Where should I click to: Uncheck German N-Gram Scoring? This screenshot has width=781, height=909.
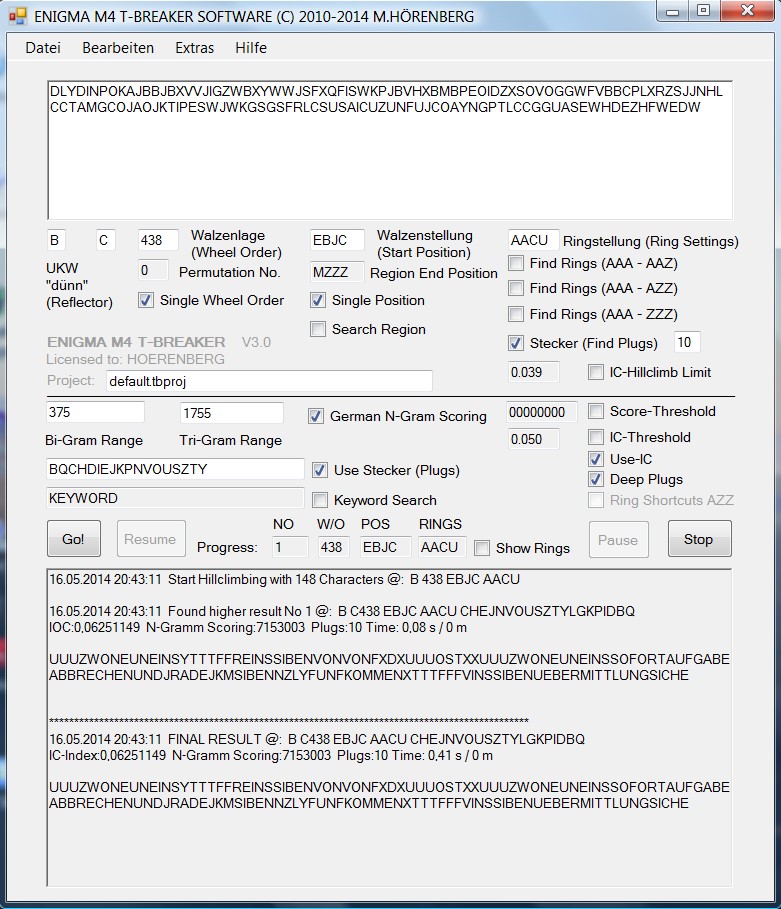click(316, 416)
